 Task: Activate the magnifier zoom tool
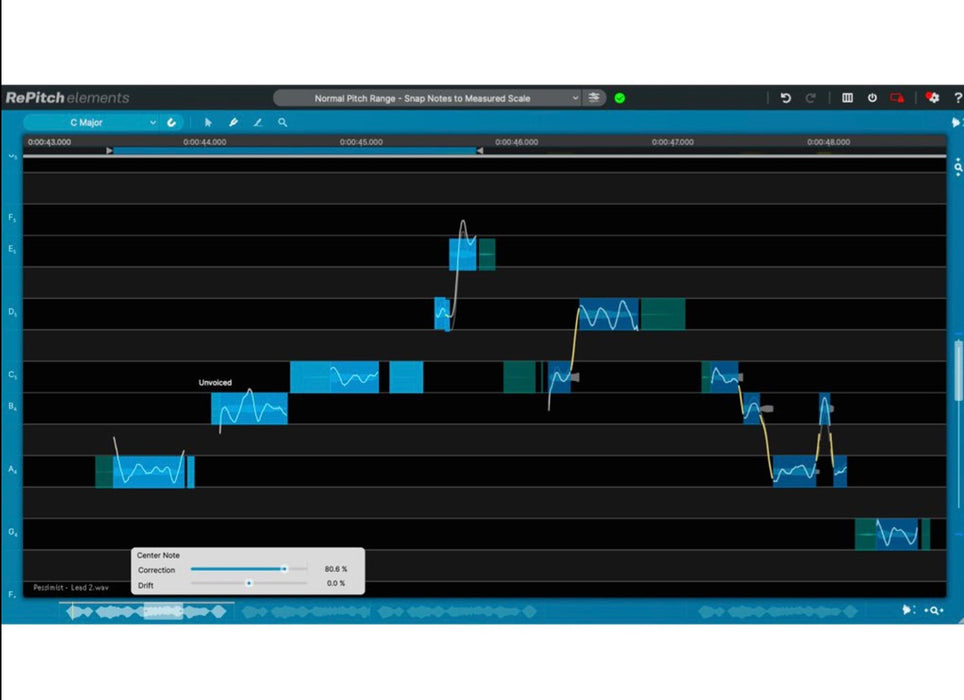click(x=283, y=122)
